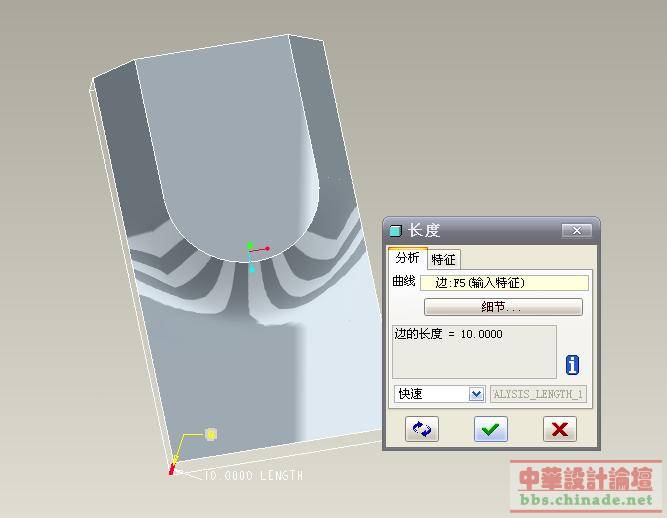Close the 长度 dialog window
The width and height of the screenshot is (667, 518).
(x=576, y=231)
